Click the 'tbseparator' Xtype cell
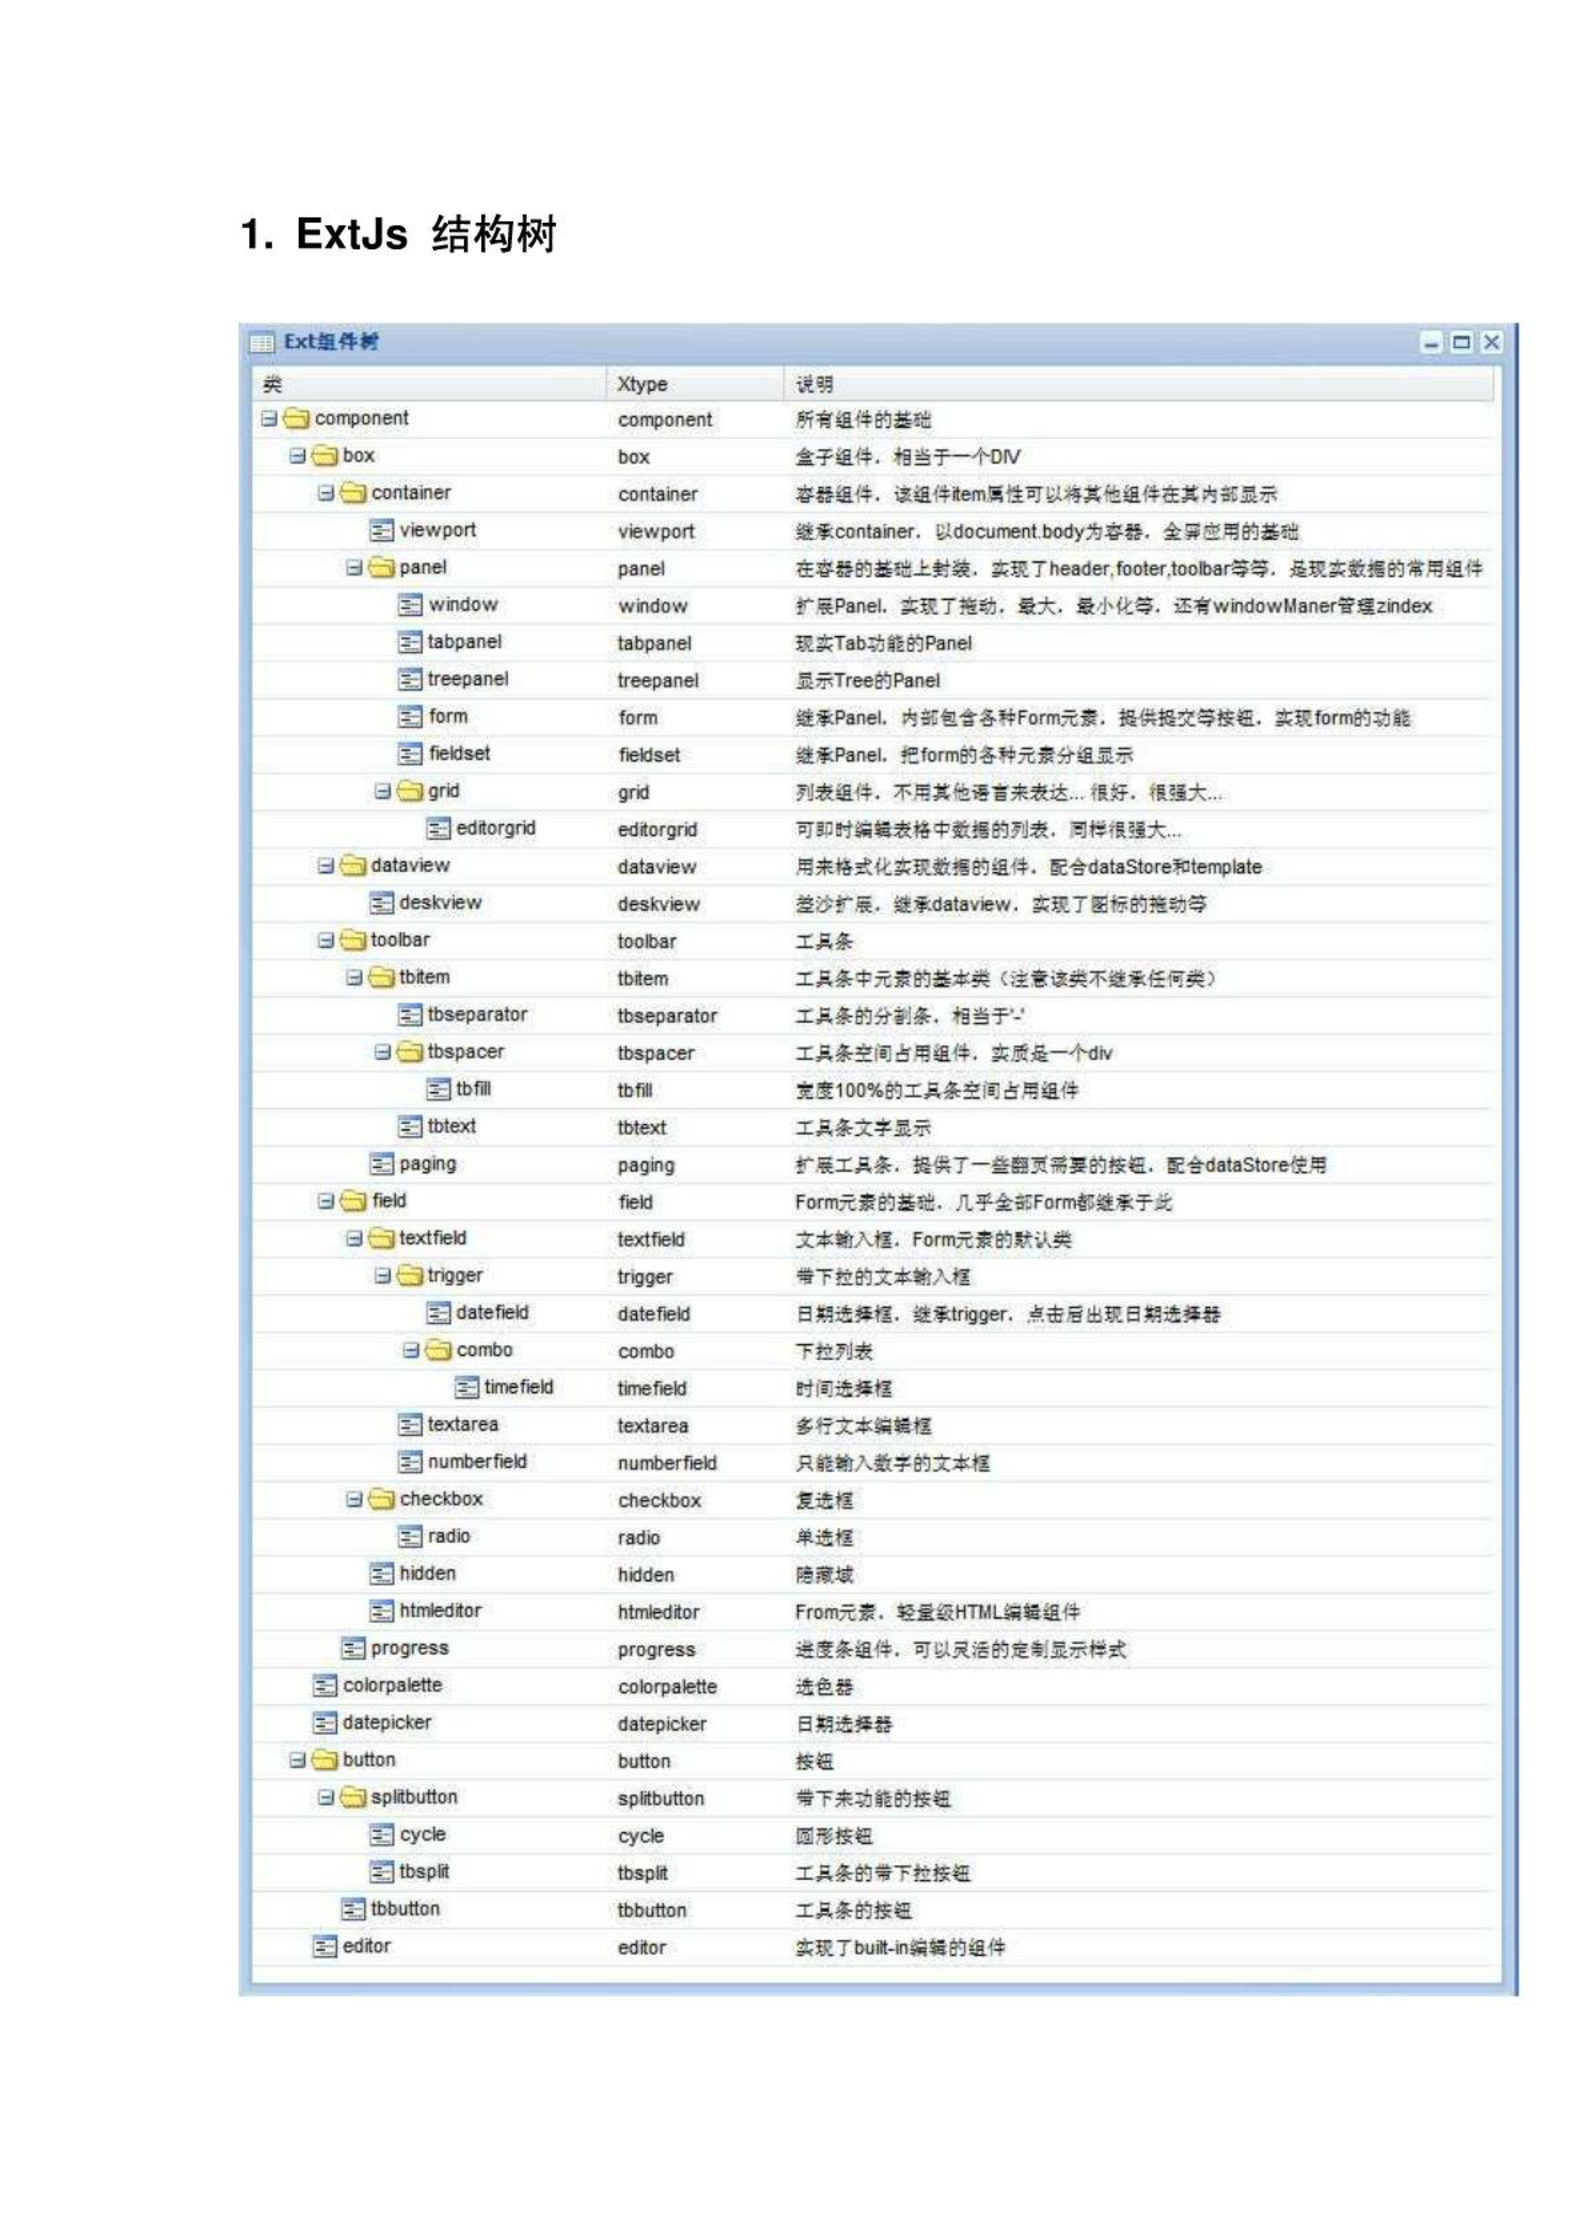 (667, 1016)
